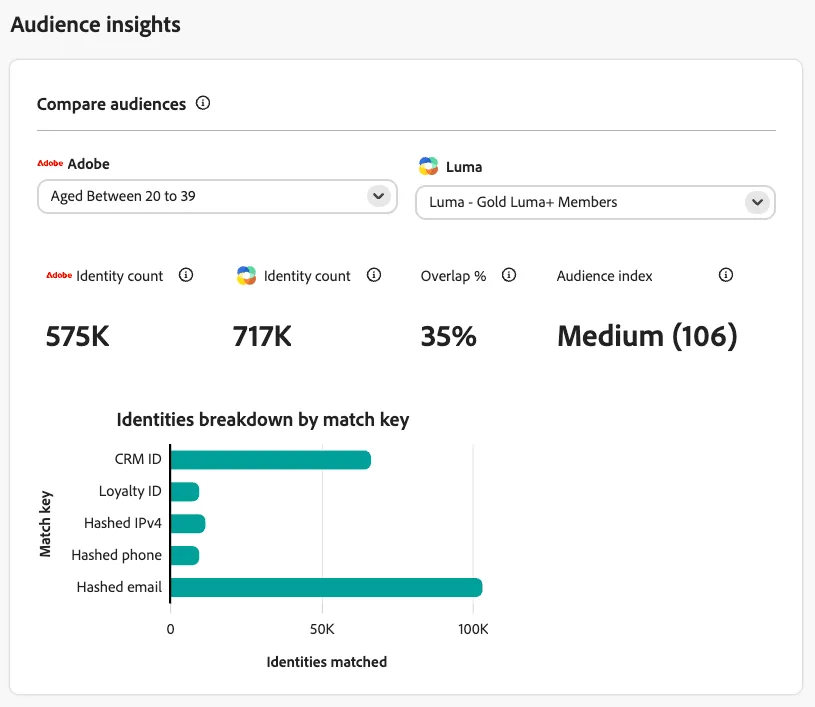This screenshot has height=707, width=815.
Task: Click the Hashed IPv4 bar in chart
Action: click(188, 523)
